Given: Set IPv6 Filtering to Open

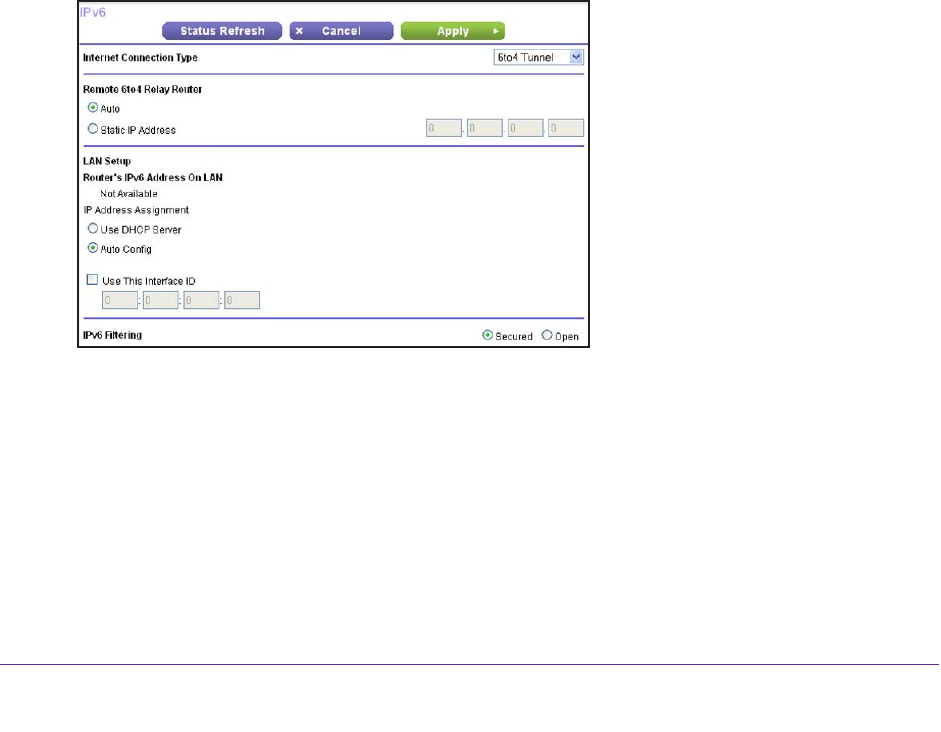Looking at the screenshot, I should coord(547,335).
